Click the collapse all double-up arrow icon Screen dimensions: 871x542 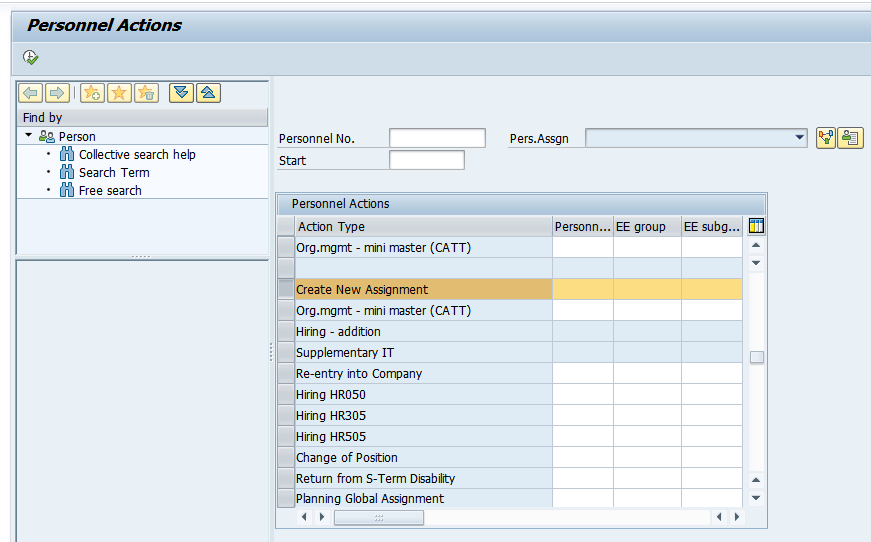coord(208,93)
